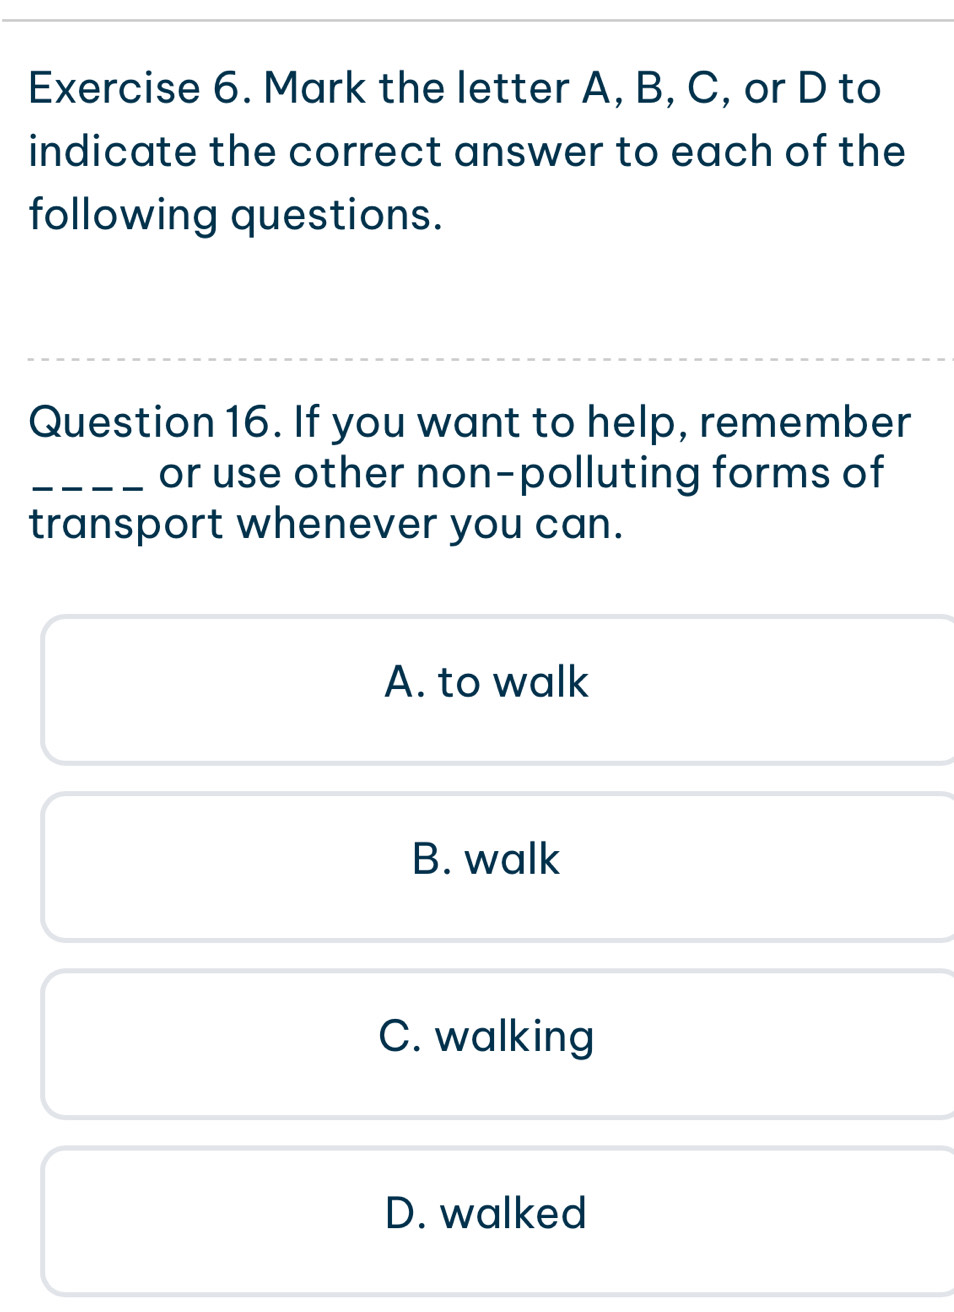Click 'following questions.' in the instructions

[236, 214]
